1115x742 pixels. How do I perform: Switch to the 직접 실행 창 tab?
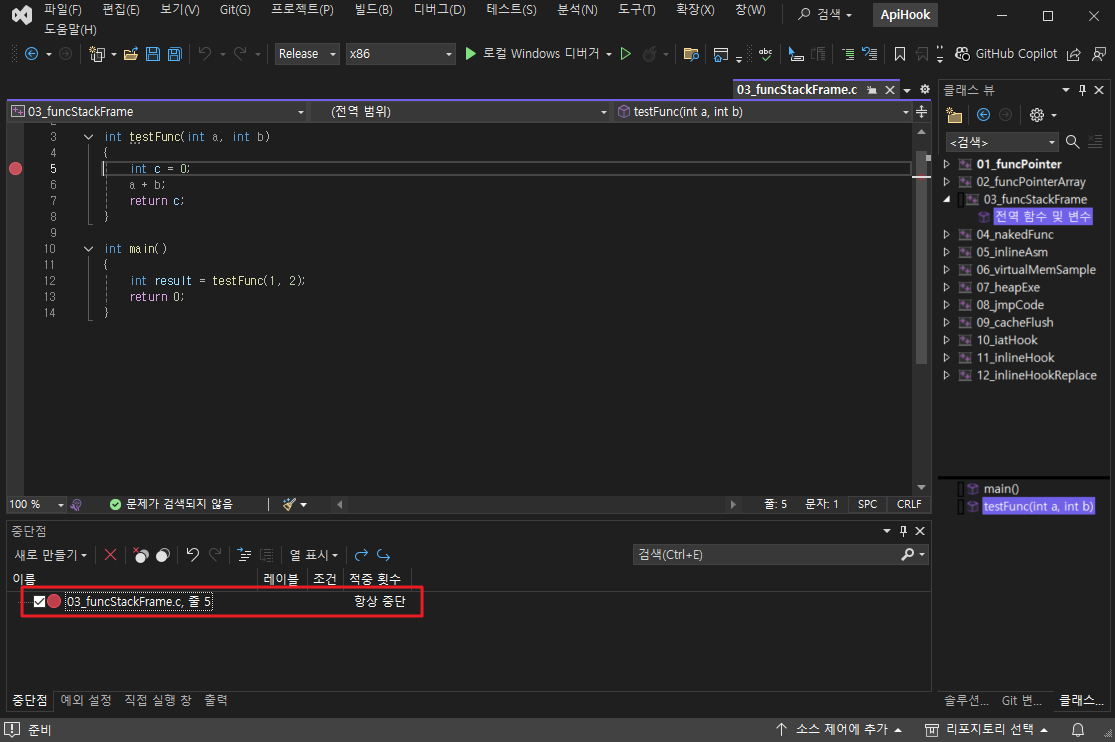pyautogui.click(x=158, y=701)
